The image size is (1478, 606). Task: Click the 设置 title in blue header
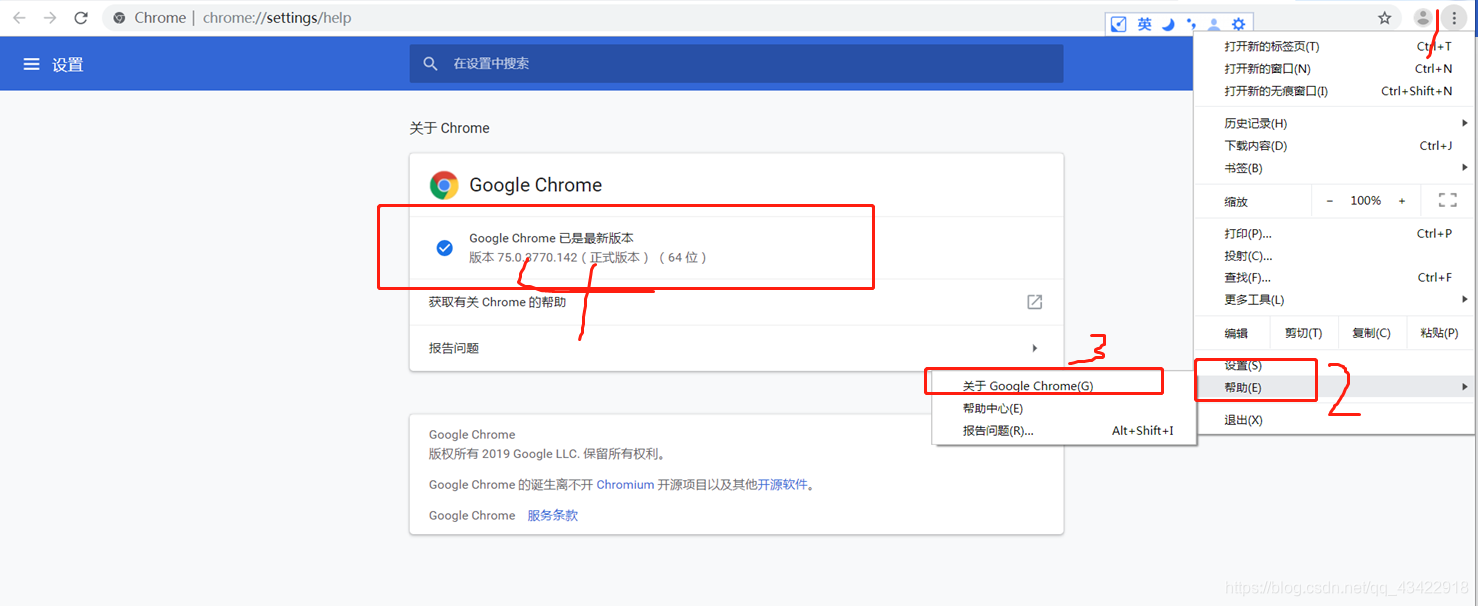click(68, 65)
